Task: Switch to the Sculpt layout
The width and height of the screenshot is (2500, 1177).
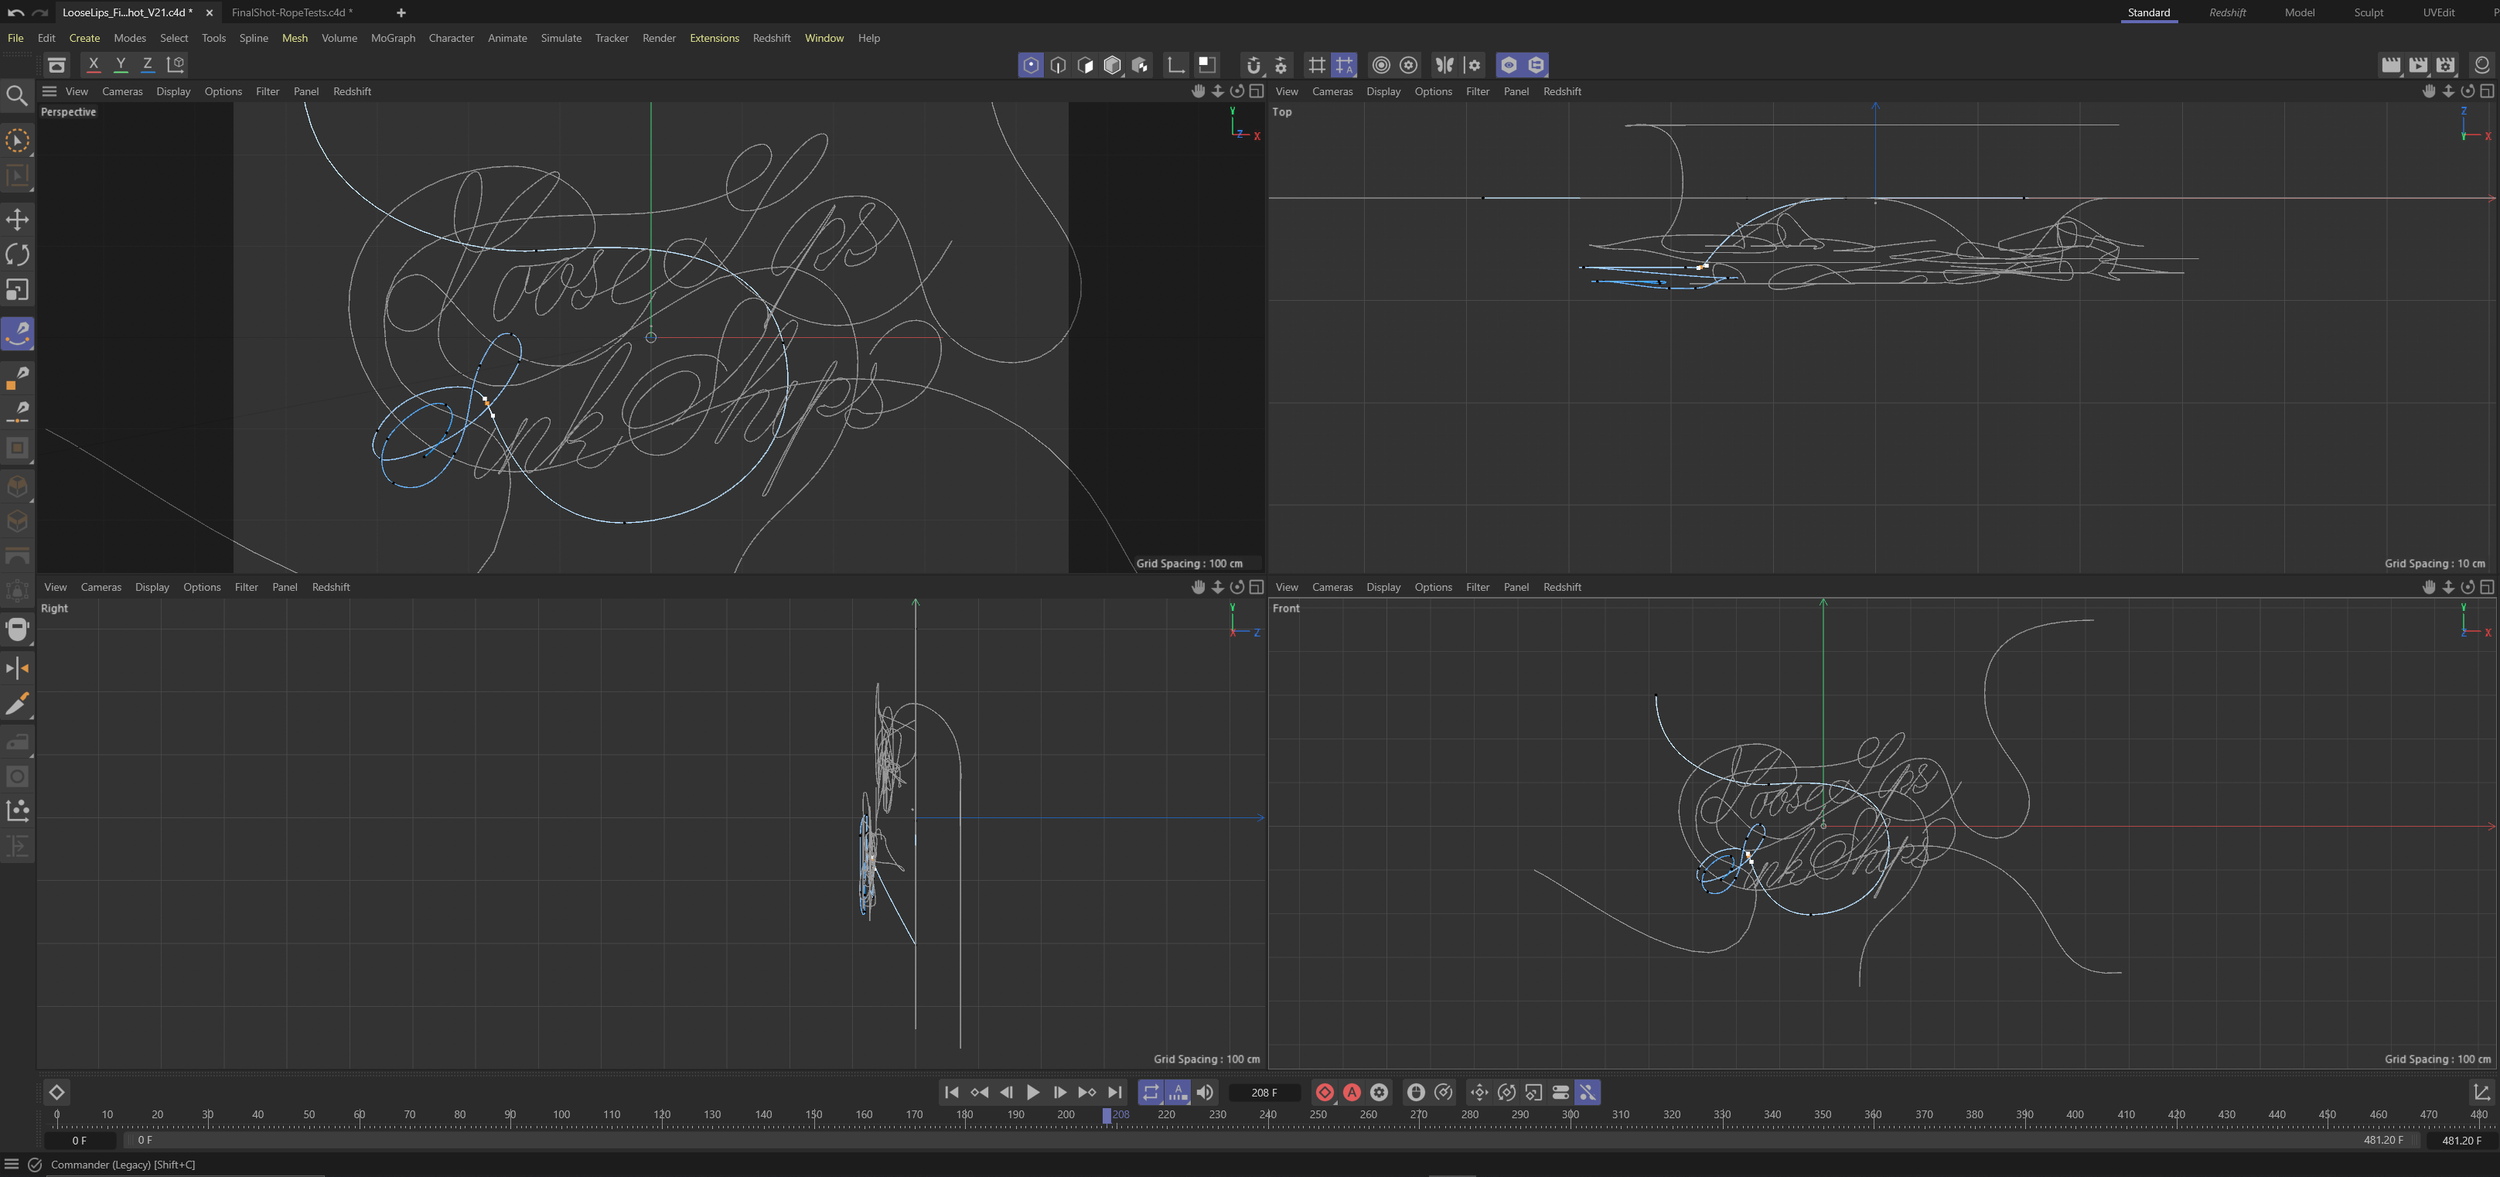Action: pyautogui.click(x=2369, y=12)
